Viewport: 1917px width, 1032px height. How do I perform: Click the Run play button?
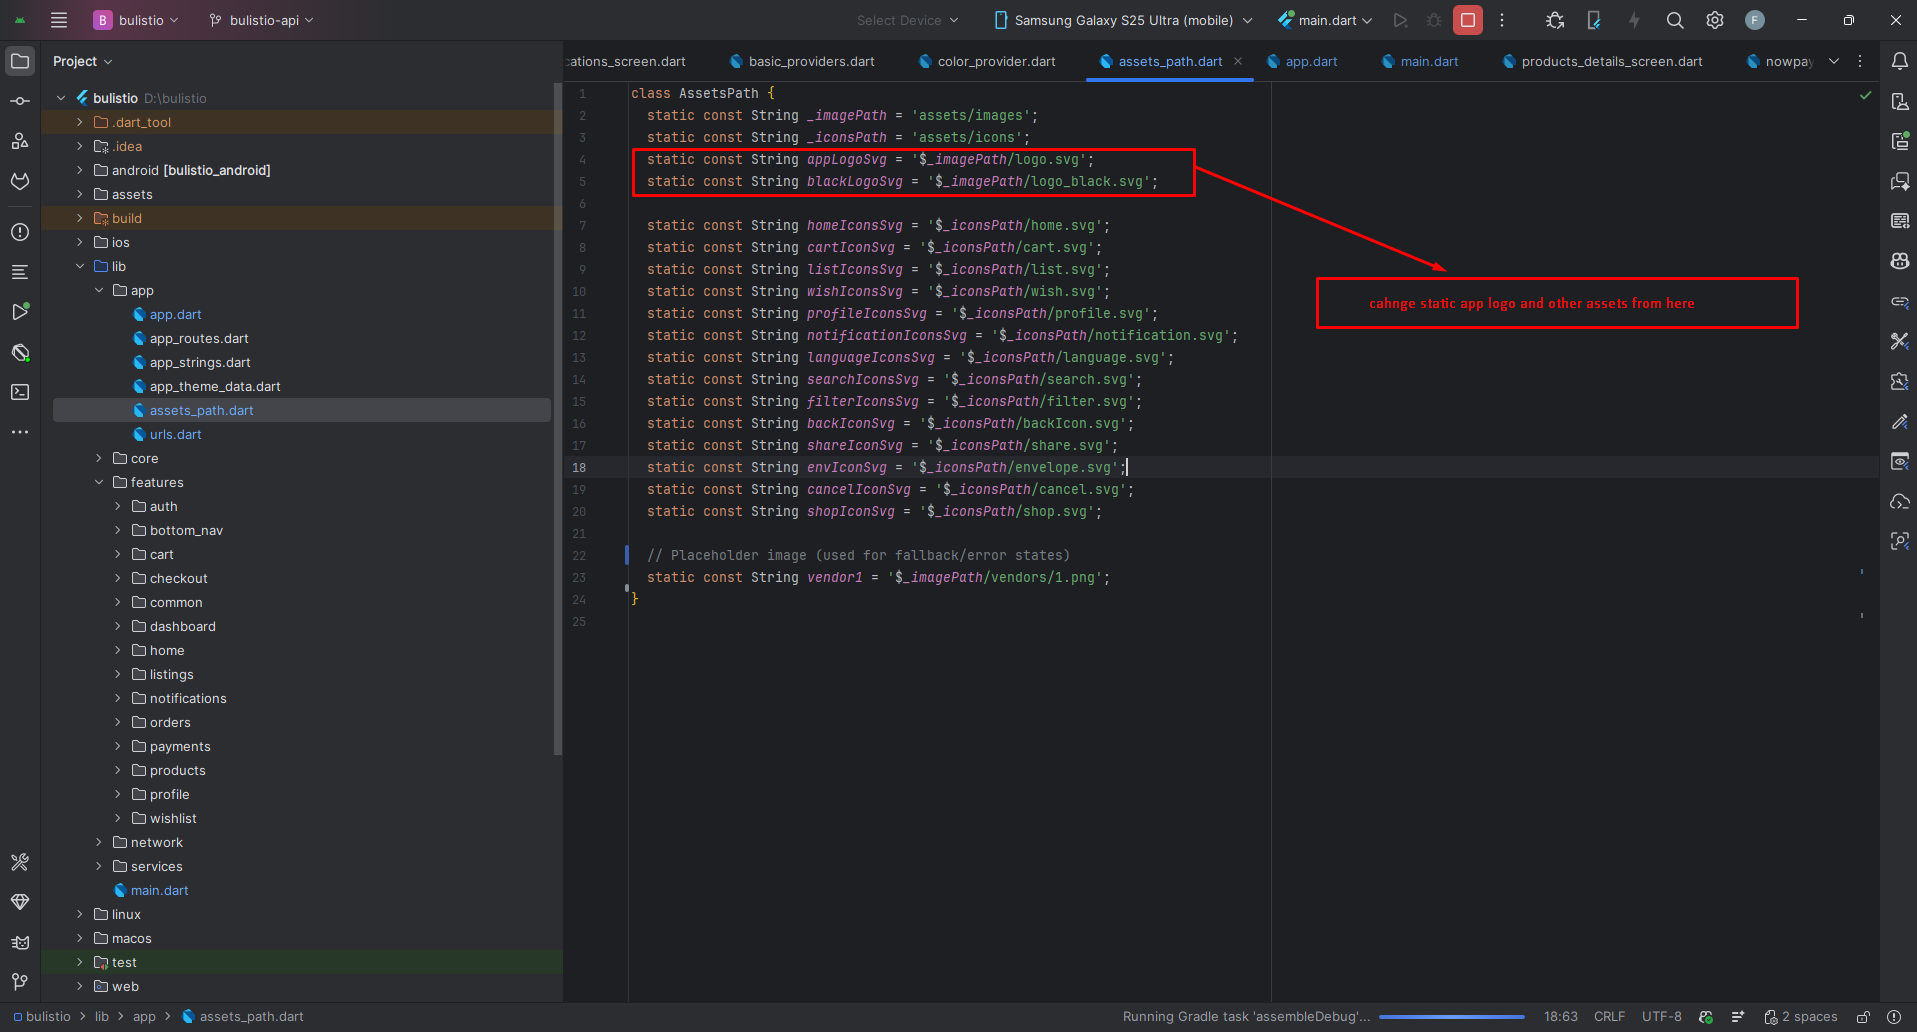1400,20
